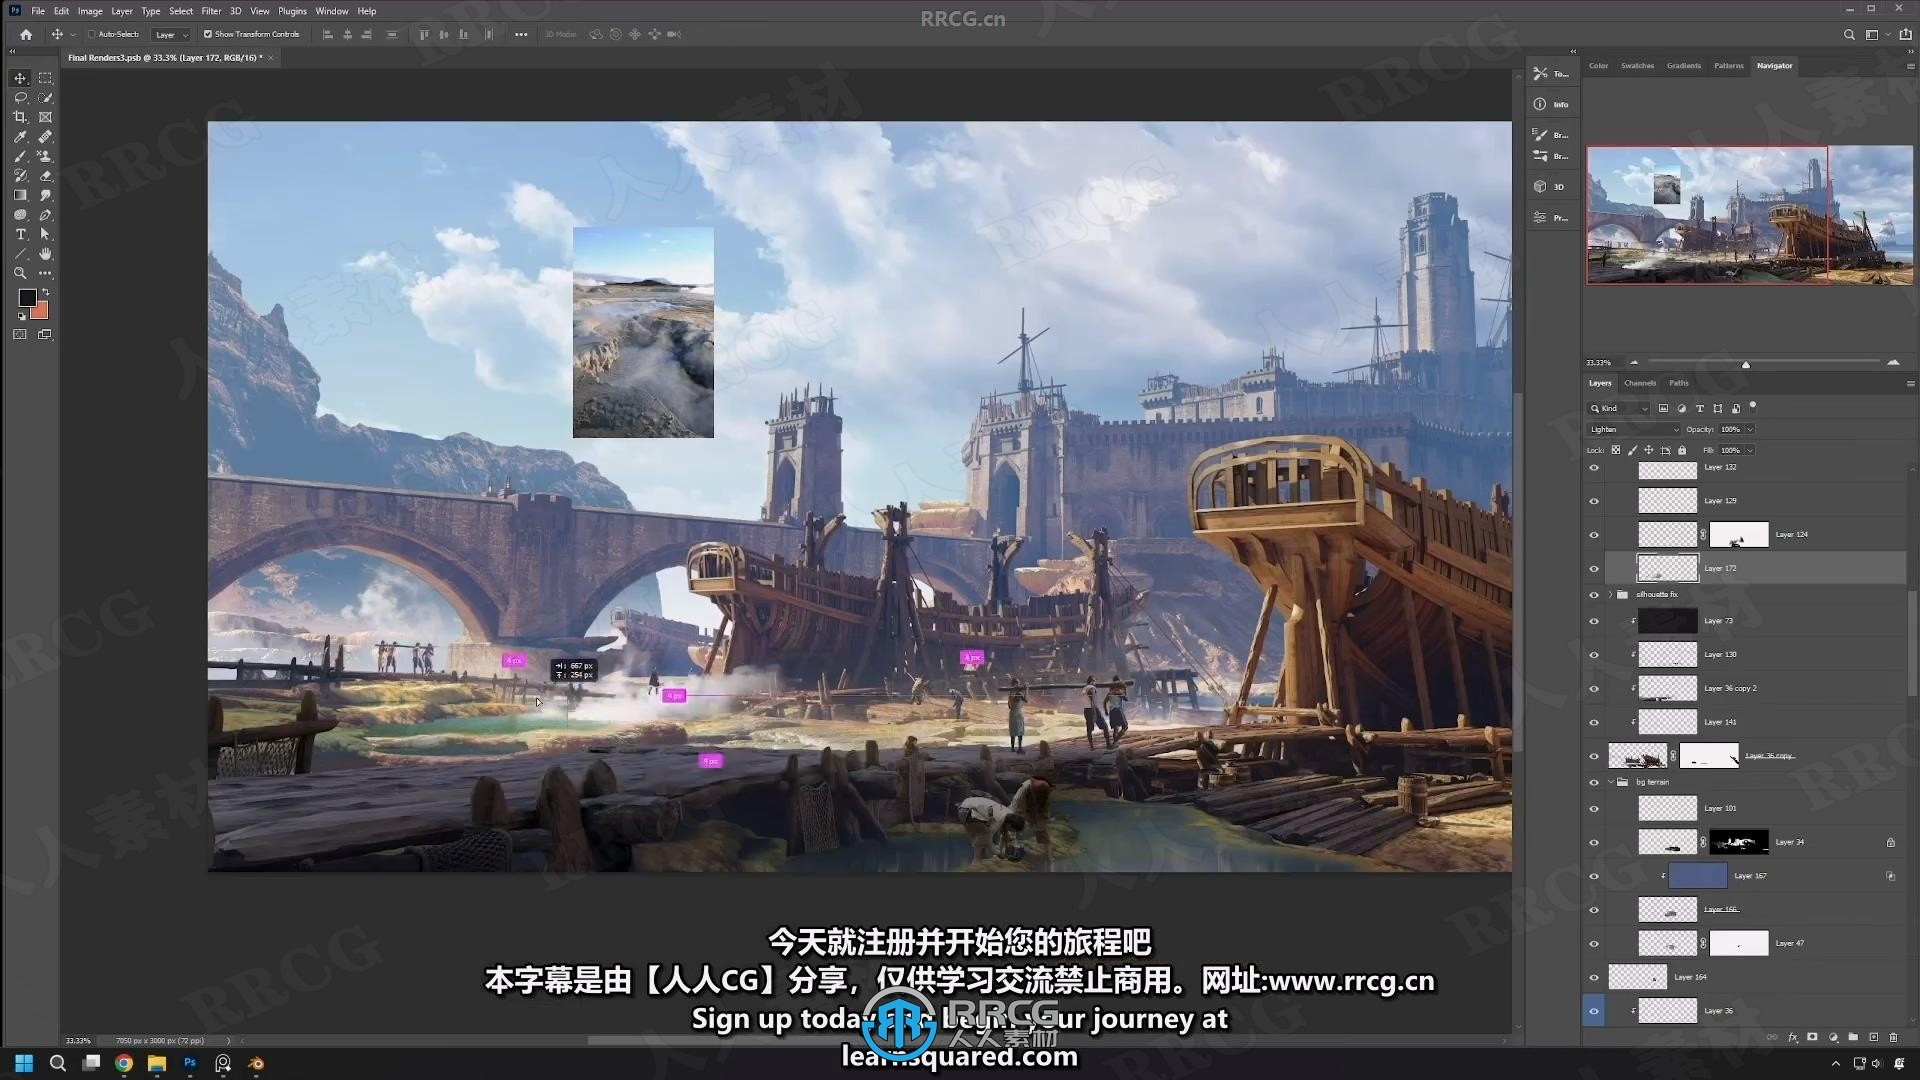Lock transparent pixels in Layers panel
The image size is (1920, 1080).
click(x=1616, y=450)
